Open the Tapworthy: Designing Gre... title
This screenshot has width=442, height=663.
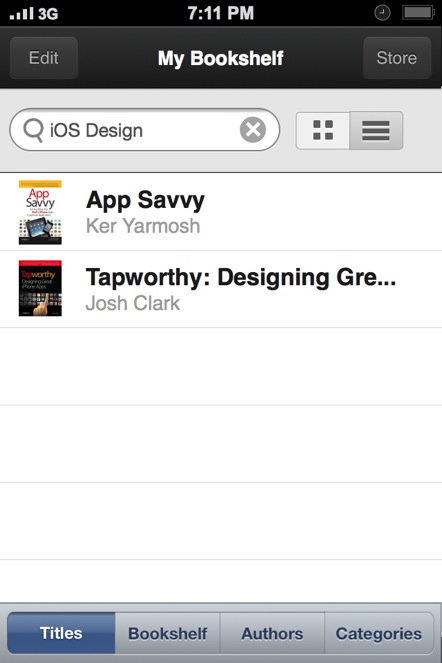pyautogui.click(x=241, y=278)
